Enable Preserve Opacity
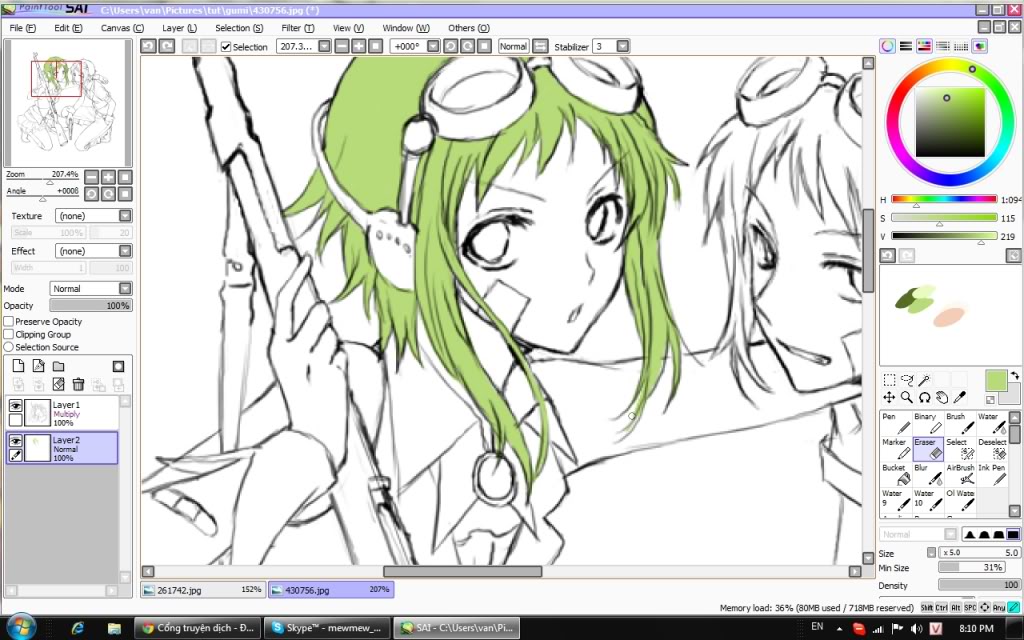Image resolution: width=1024 pixels, height=640 pixels. click(x=9, y=321)
